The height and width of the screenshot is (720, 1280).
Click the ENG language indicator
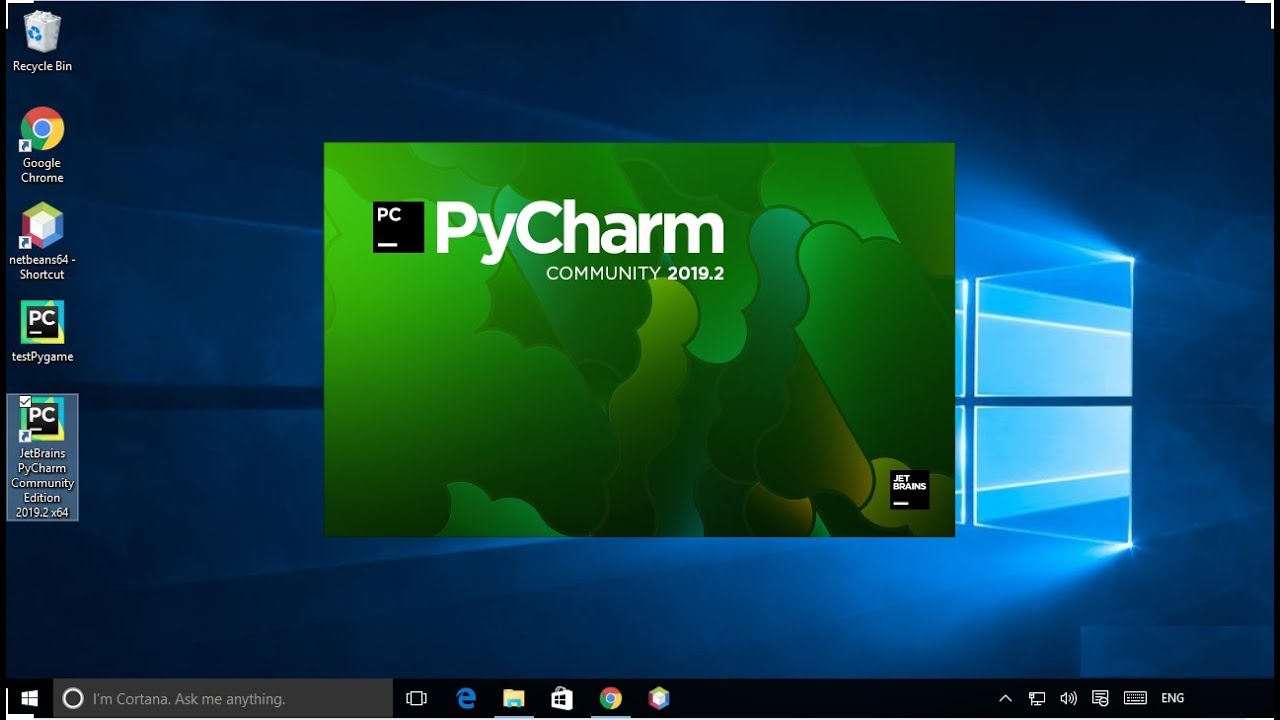(1173, 698)
